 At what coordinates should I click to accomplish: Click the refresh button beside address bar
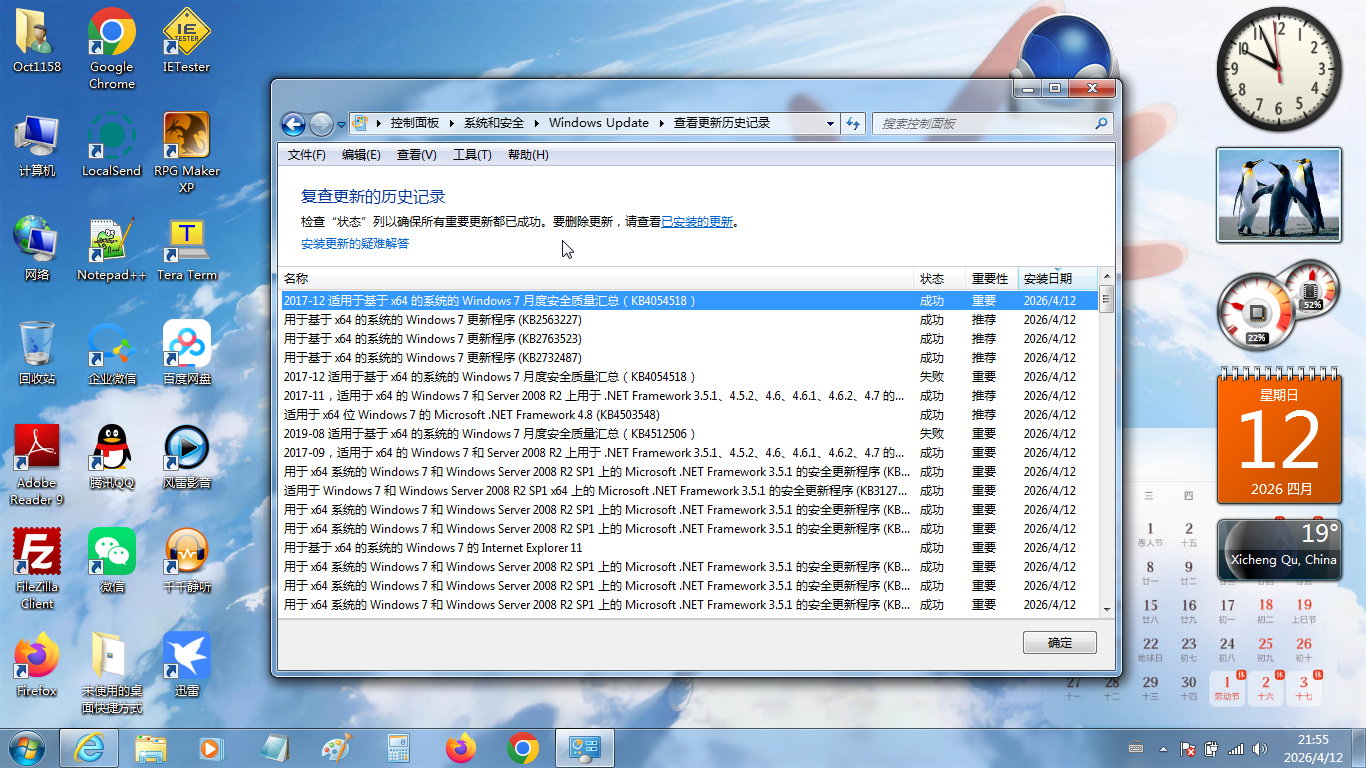[853, 123]
